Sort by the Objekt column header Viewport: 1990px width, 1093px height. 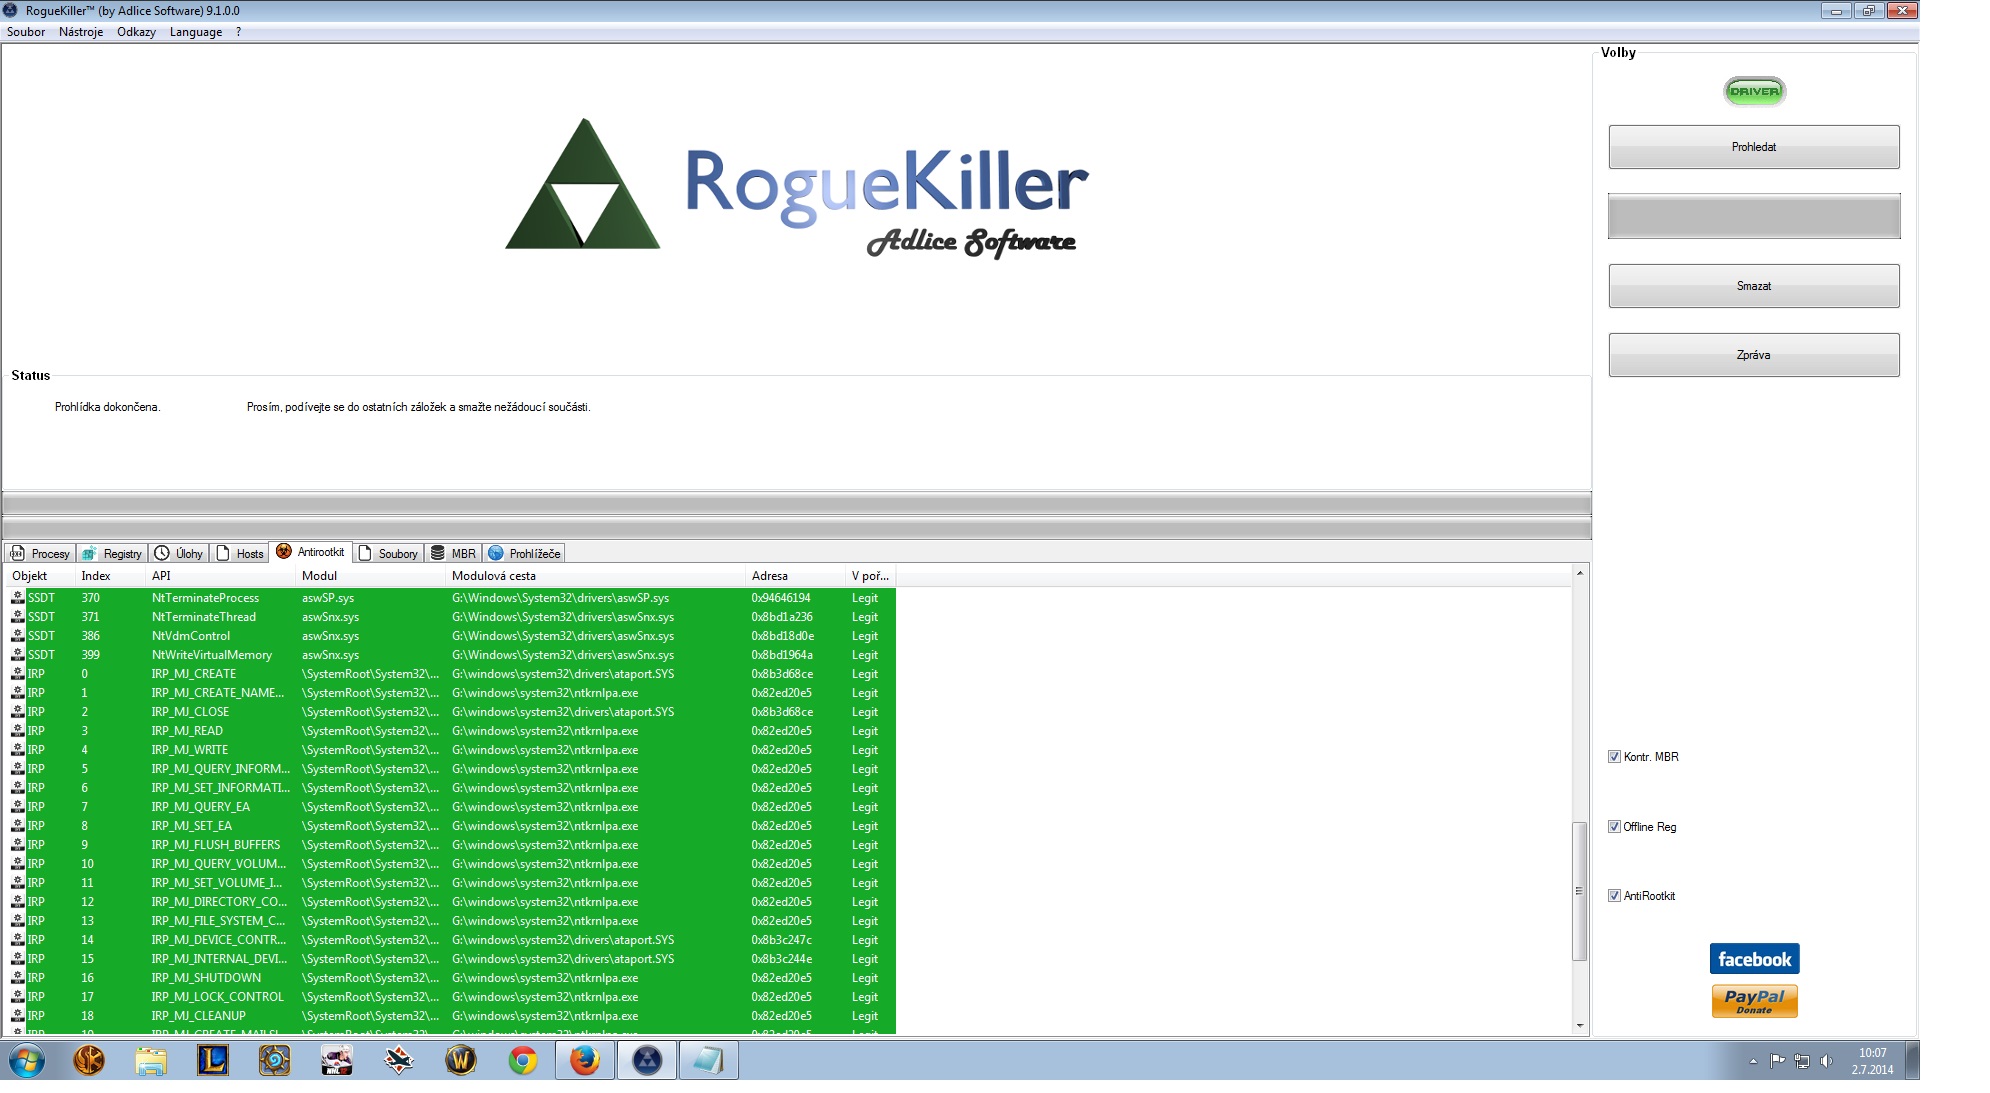pyautogui.click(x=40, y=576)
